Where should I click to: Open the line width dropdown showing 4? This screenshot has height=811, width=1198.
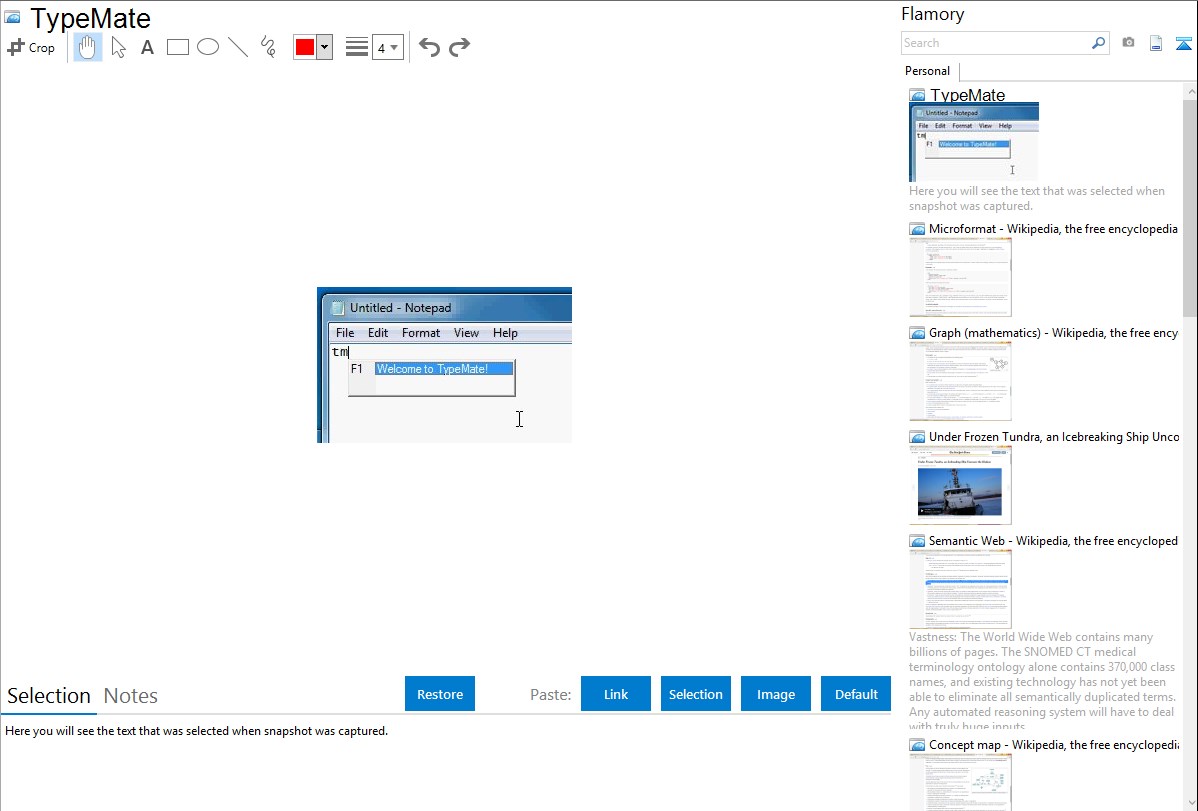point(388,47)
